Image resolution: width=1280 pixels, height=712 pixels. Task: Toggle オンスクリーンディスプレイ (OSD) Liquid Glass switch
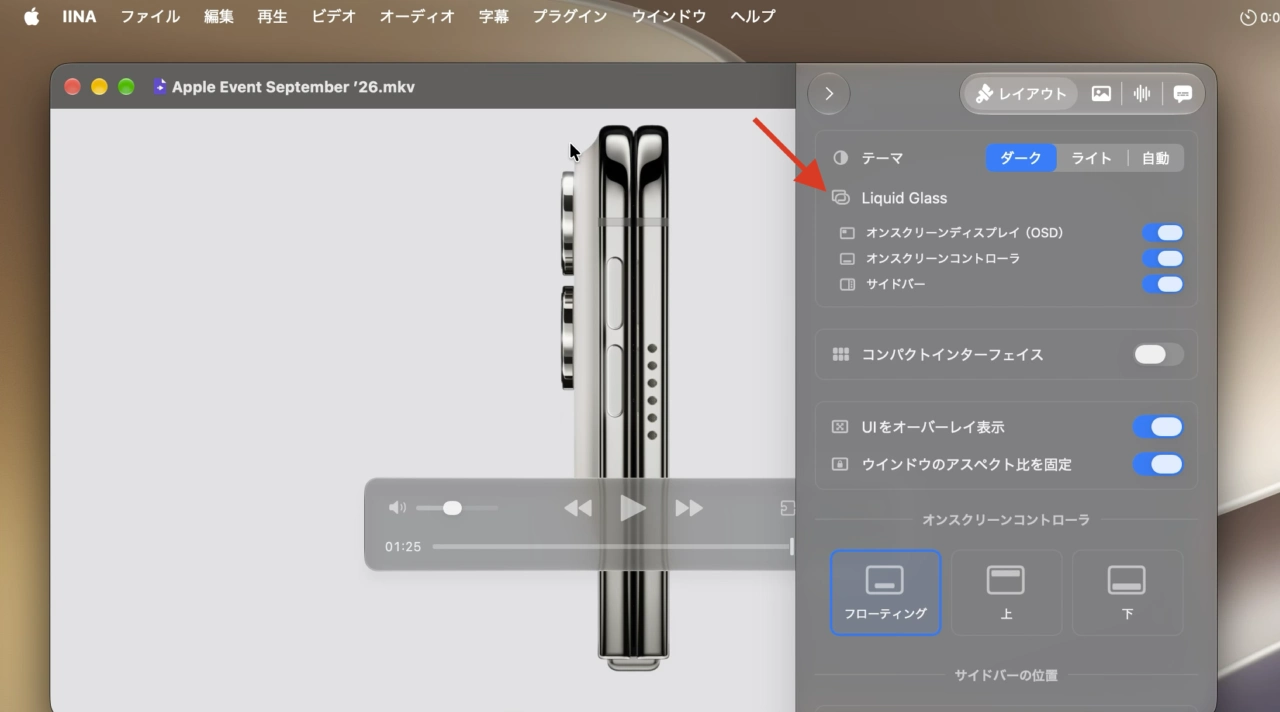point(1163,233)
